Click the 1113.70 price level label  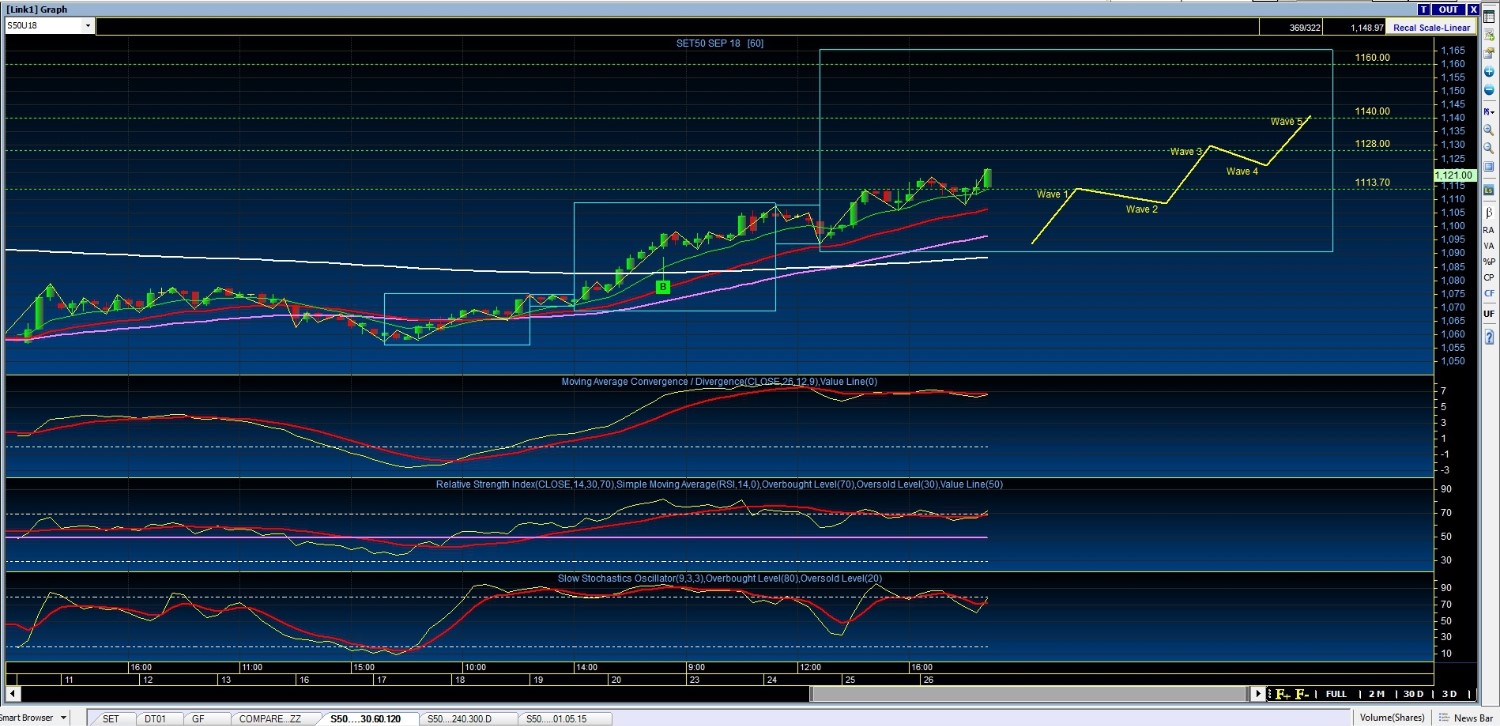(x=1372, y=182)
